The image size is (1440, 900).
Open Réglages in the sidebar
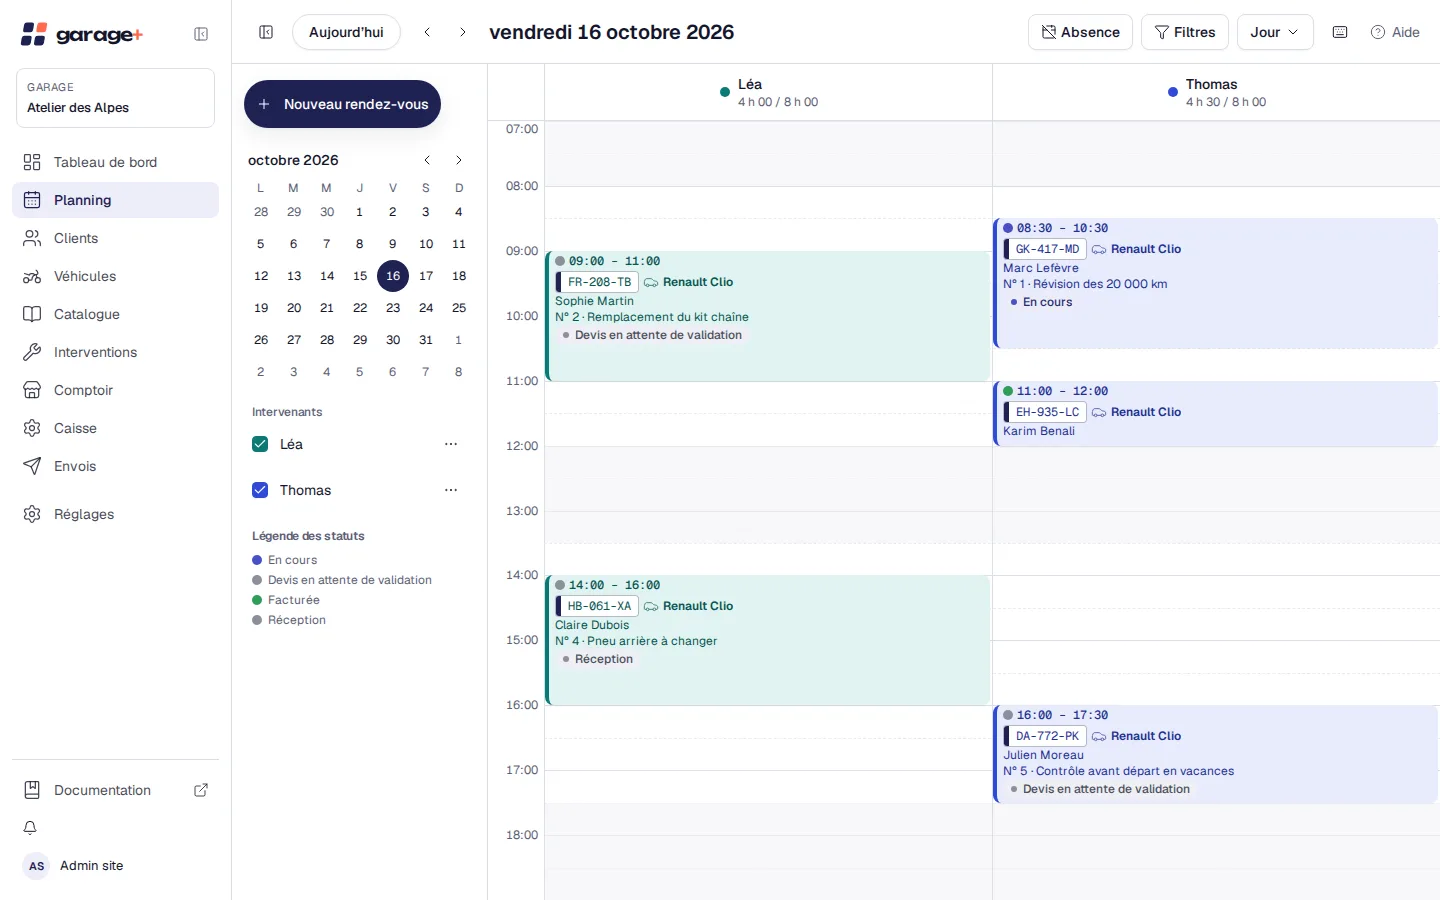[x=115, y=514]
